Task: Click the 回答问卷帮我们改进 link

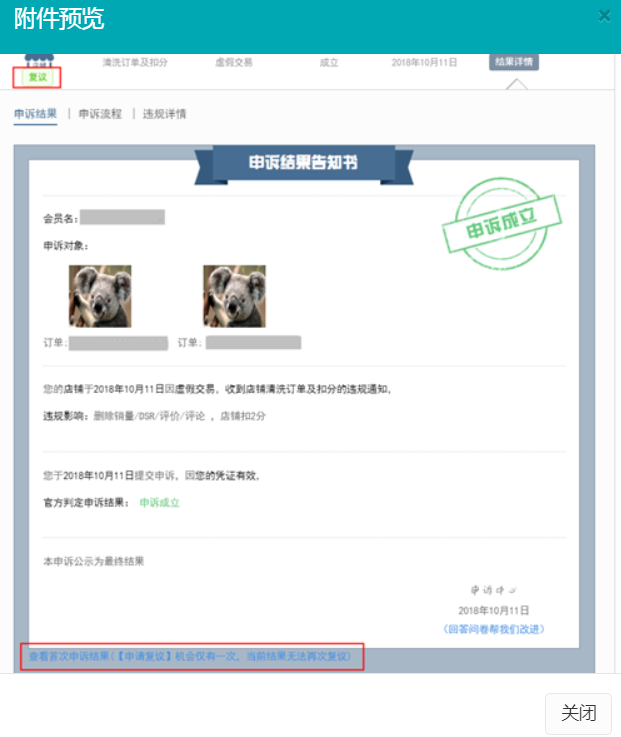Action: coord(494,629)
